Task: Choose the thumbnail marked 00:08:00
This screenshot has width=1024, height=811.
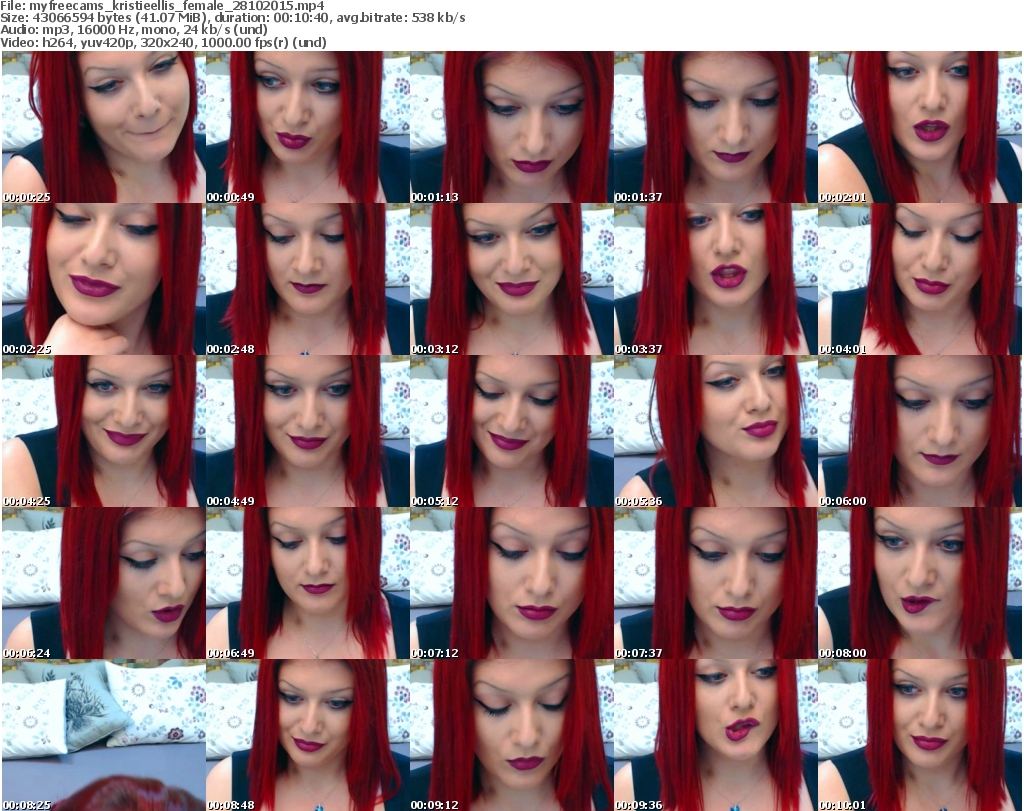Action: coord(920,584)
